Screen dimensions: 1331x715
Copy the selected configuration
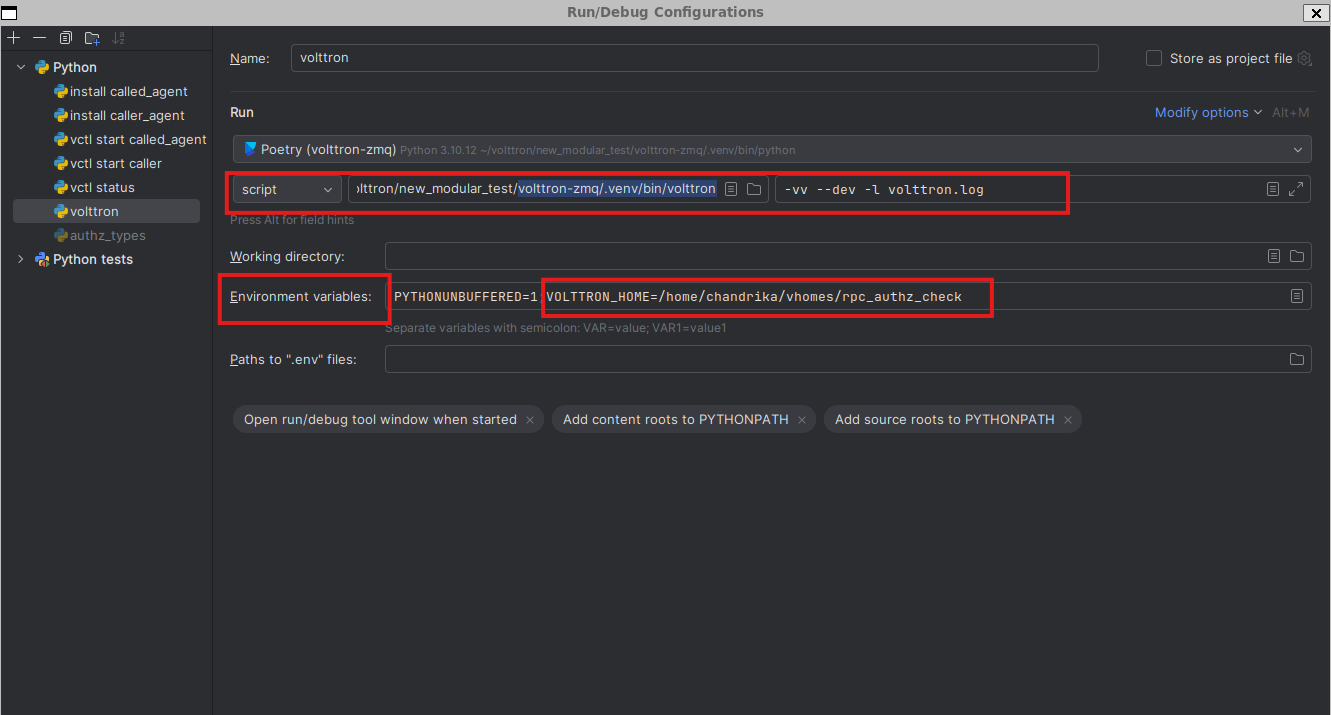point(66,38)
